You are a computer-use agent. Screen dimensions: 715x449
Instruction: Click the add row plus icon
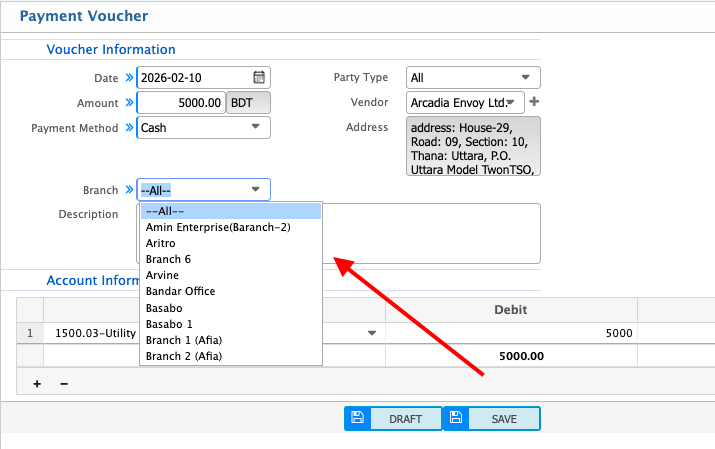click(37, 383)
